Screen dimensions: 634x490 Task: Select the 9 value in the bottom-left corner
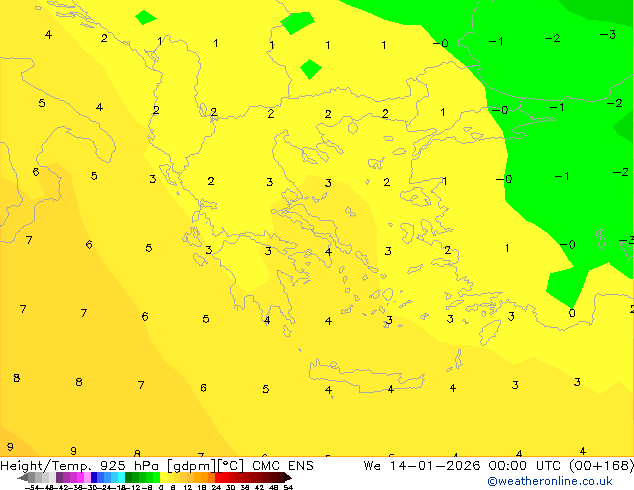click(x=10, y=447)
